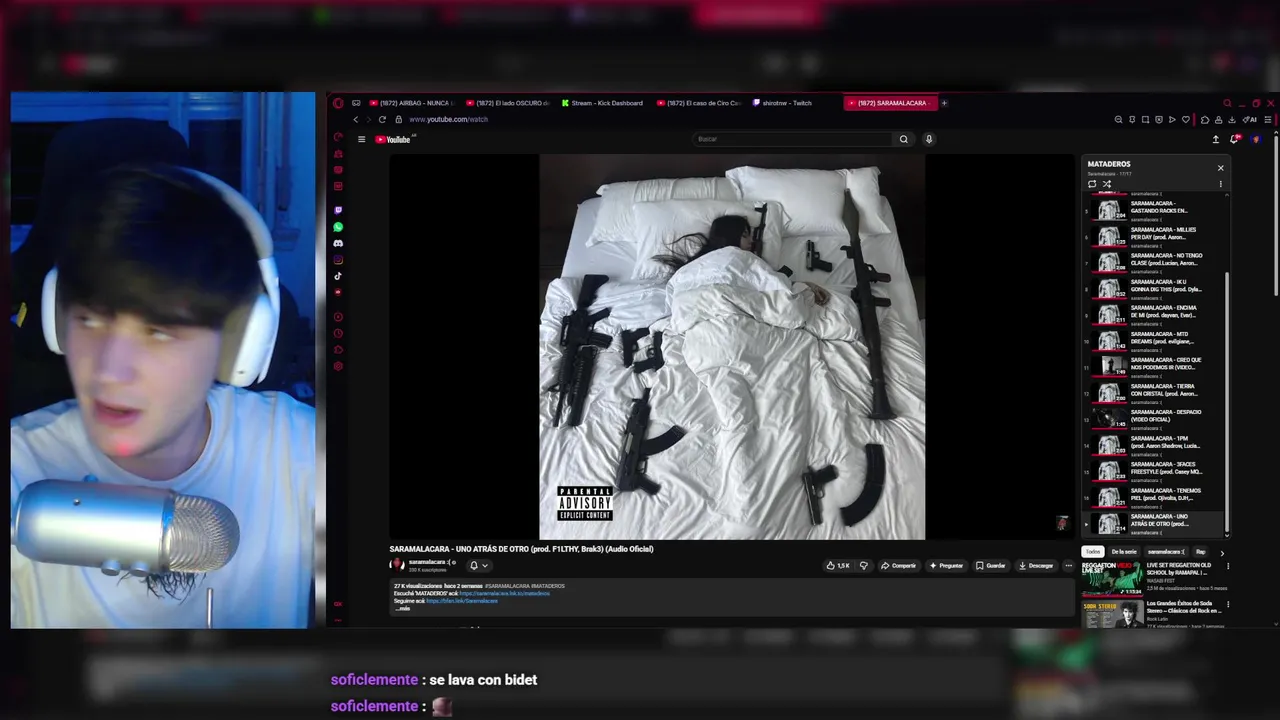Switch to Stream - Kick Dashboard tab
The width and height of the screenshot is (1280, 720).
coord(602,103)
